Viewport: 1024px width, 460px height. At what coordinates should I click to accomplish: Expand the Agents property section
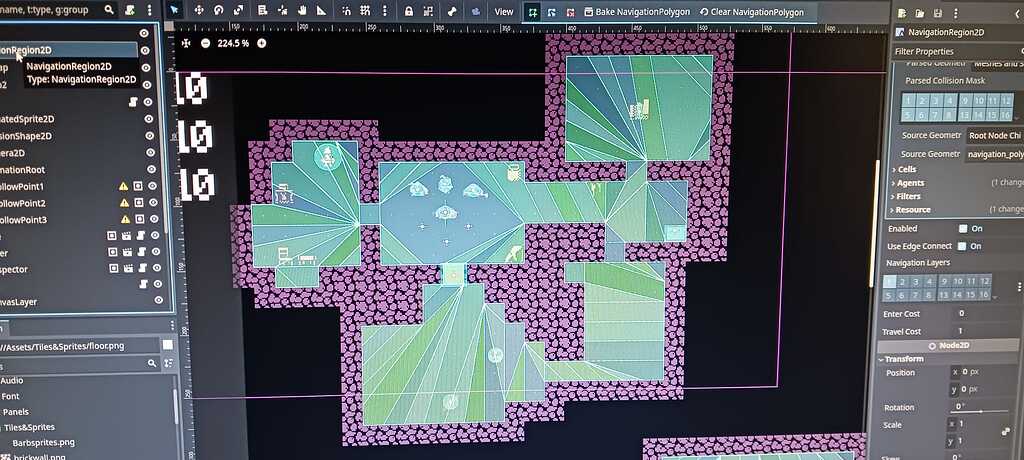tap(910, 183)
